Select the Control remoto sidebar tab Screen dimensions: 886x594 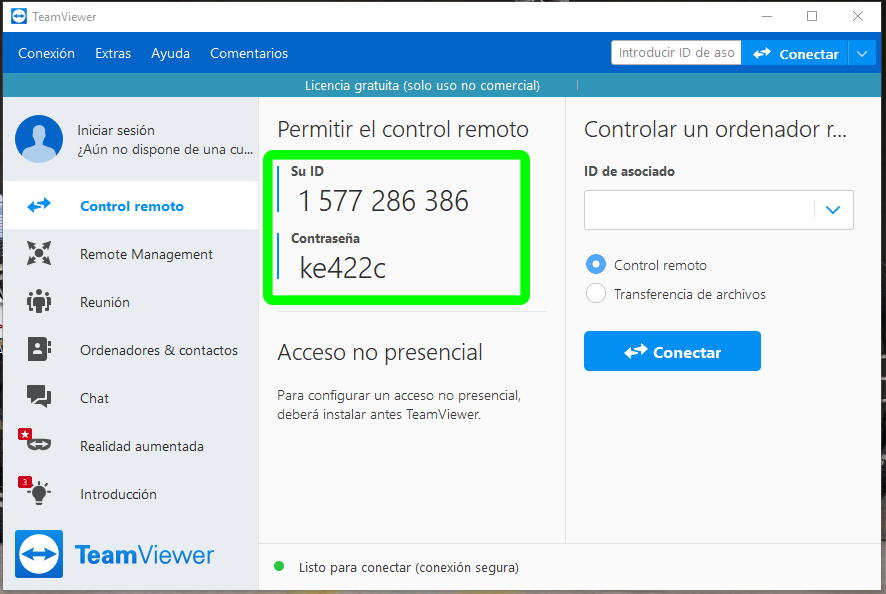[x=131, y=205]
